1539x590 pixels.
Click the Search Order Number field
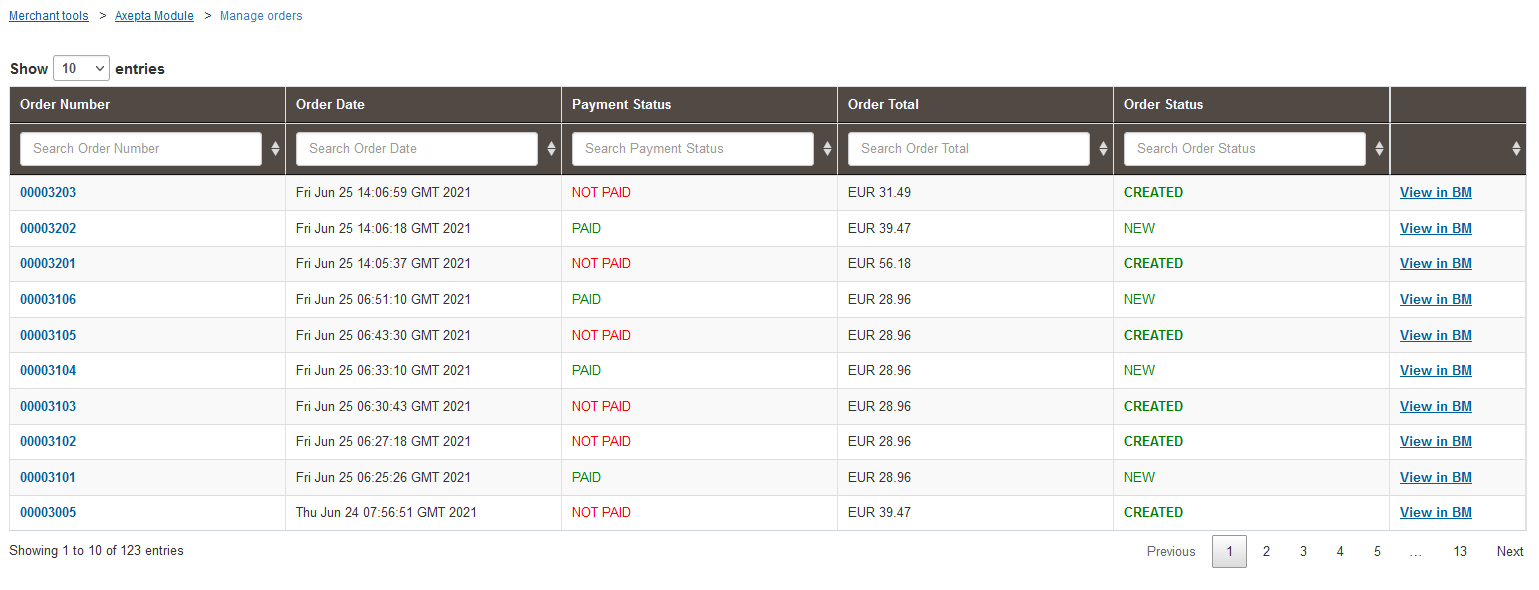tap(141, 149)
